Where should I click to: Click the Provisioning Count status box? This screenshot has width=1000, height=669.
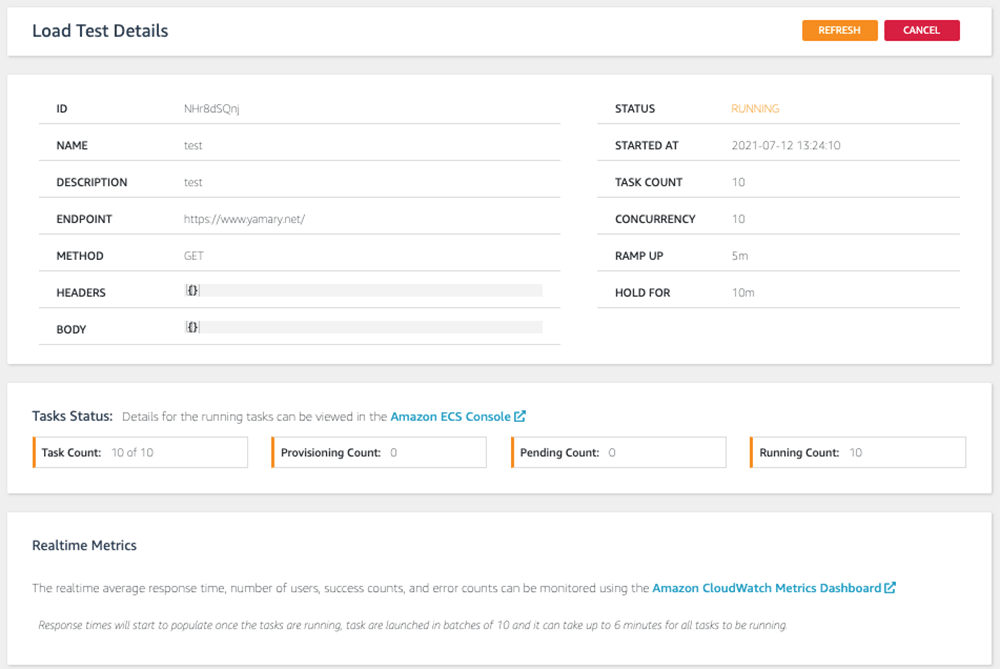pos(378,452)
